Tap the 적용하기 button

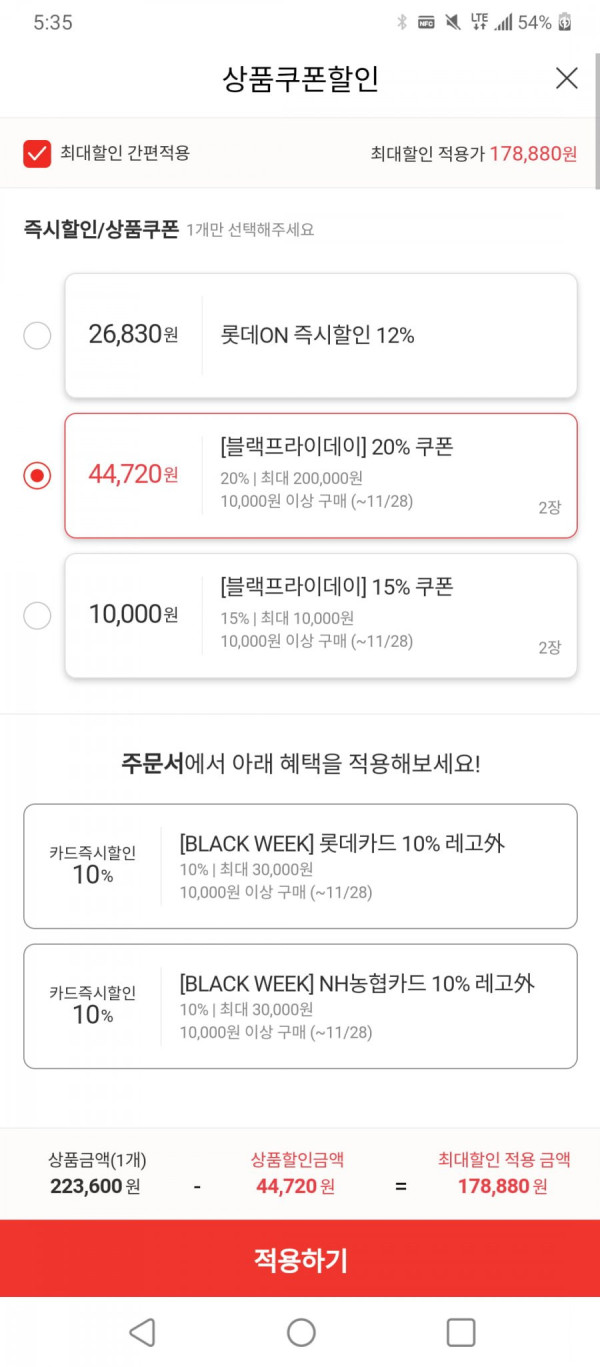(x=300, y=1259)
